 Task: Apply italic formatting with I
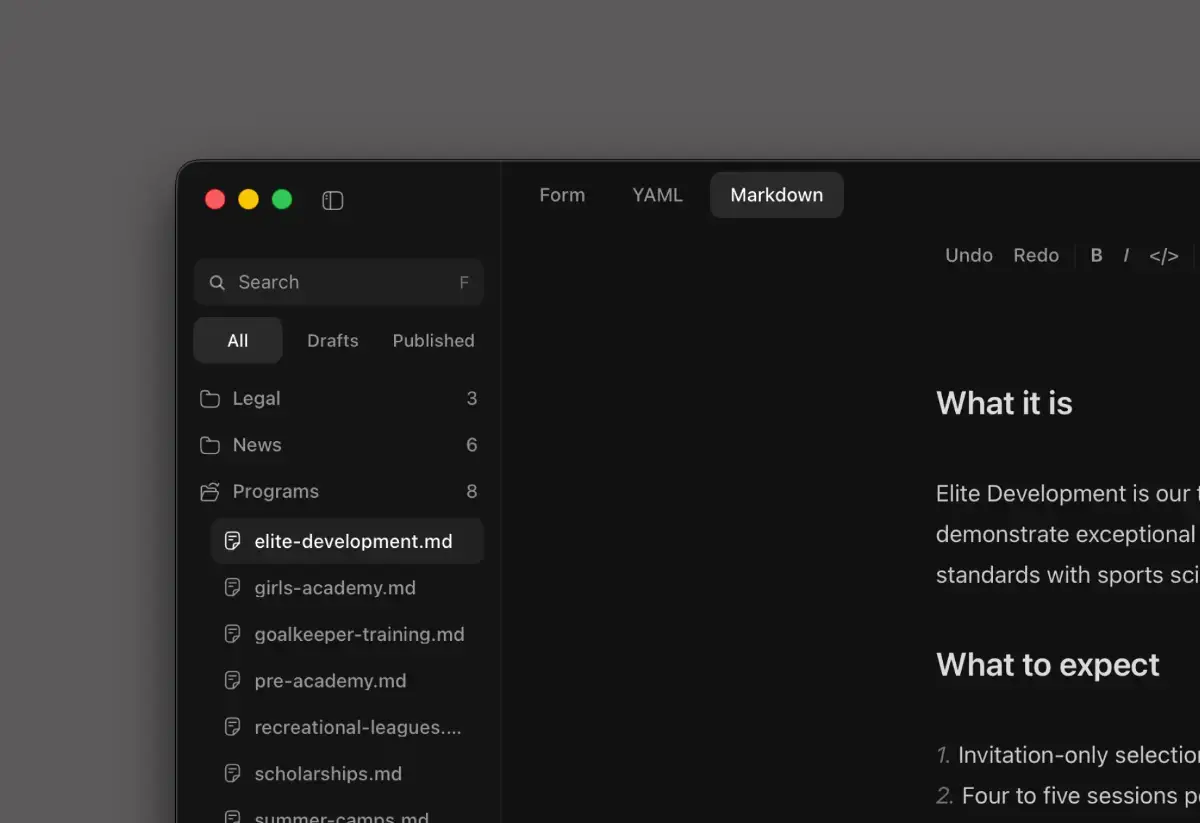coord(1126,255)
